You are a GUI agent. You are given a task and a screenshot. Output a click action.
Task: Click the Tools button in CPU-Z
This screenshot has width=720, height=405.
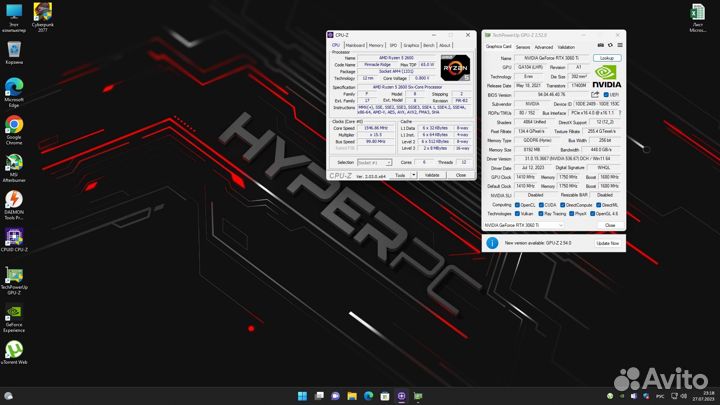[400, 175]
